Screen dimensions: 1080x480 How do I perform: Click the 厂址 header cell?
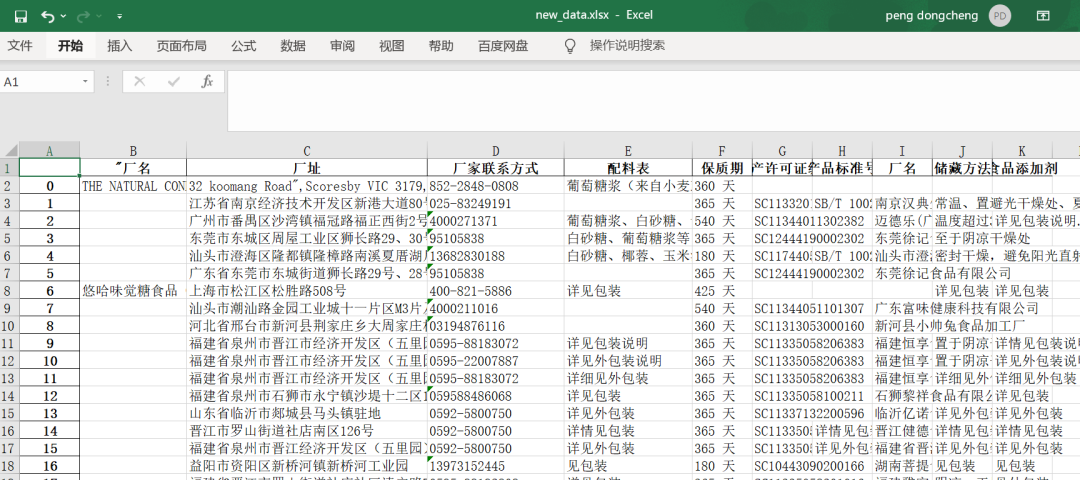(x=307, y=168)
